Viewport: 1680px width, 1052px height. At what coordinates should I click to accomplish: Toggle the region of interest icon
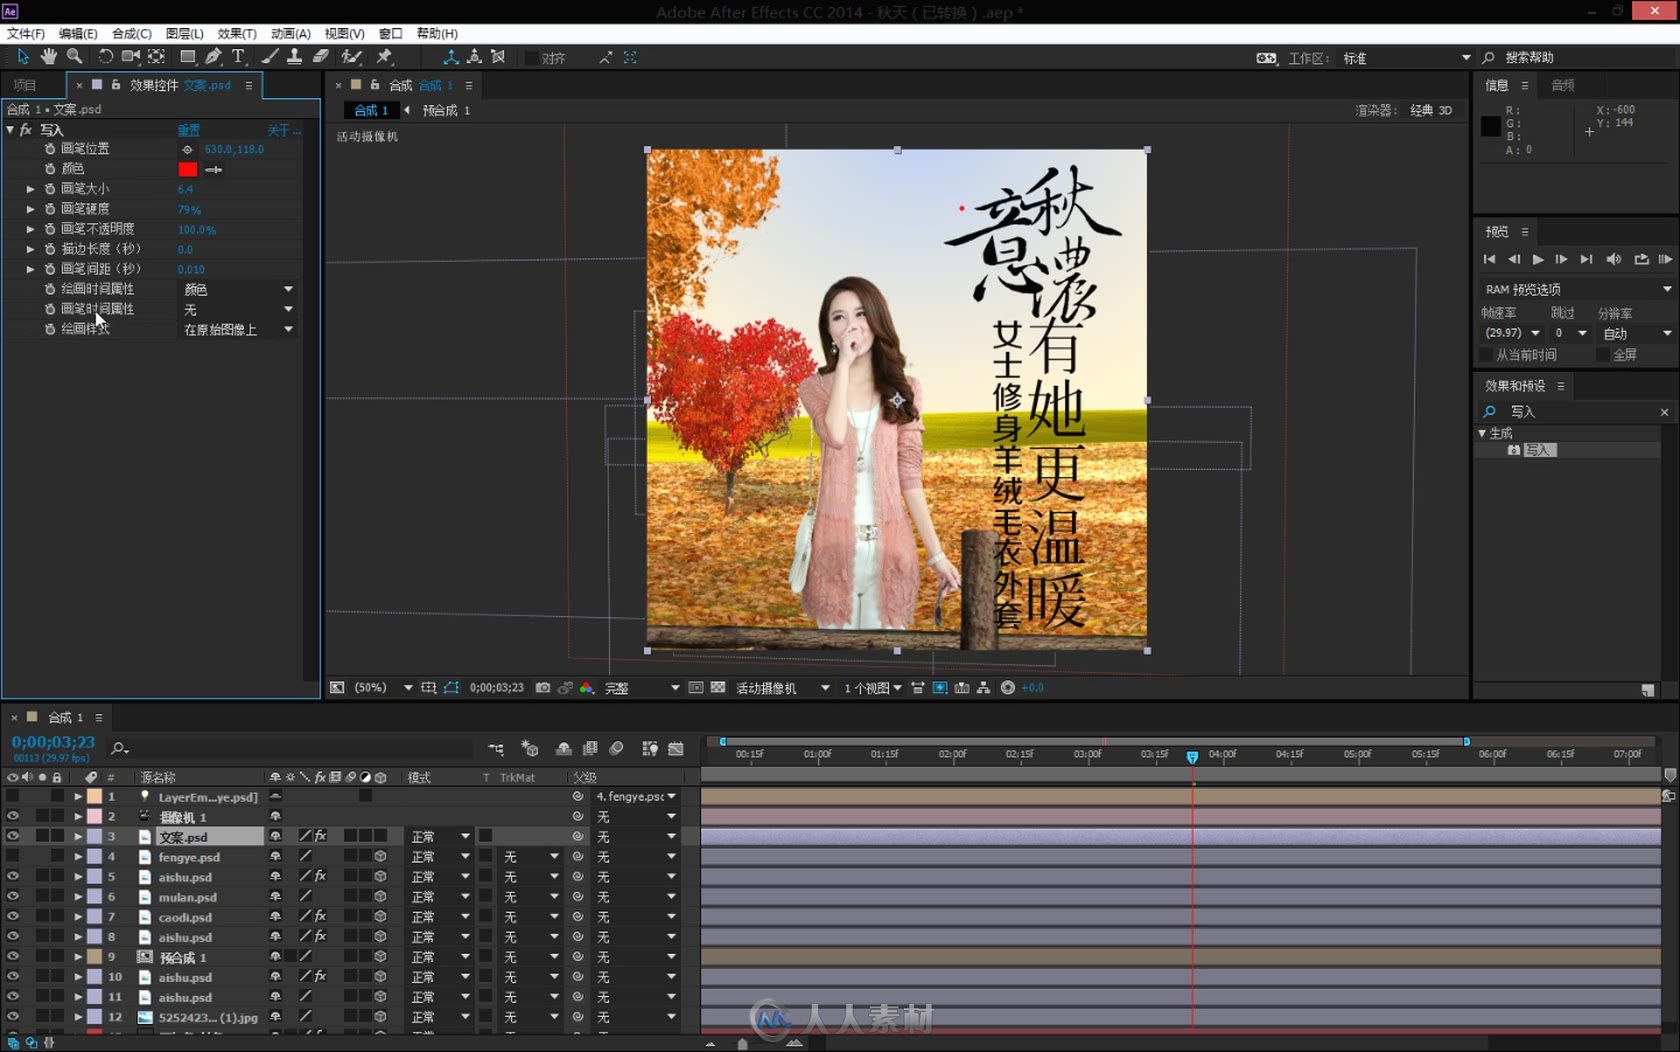pyautogui.click(x=696, y=688)
